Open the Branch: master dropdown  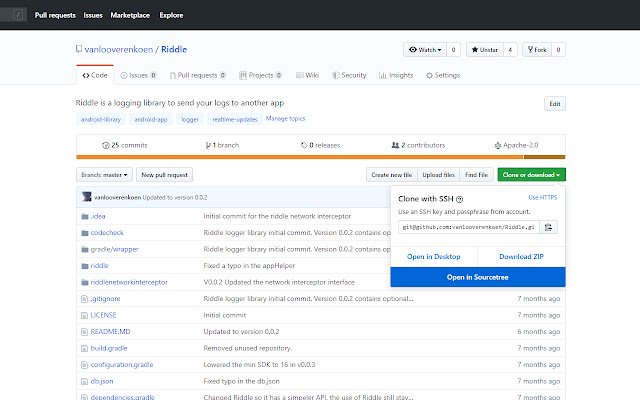[104, 175]
